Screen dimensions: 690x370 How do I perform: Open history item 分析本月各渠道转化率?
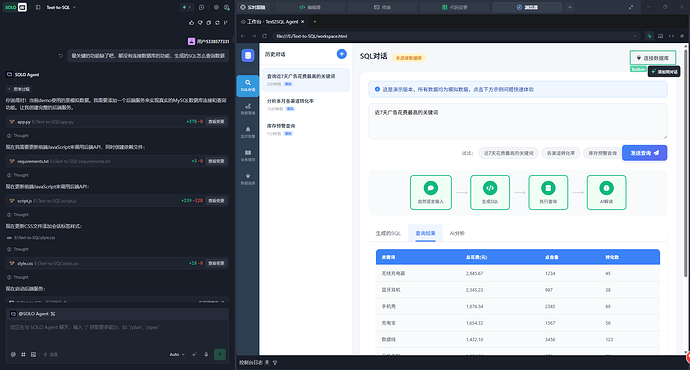tap(306, 104)
